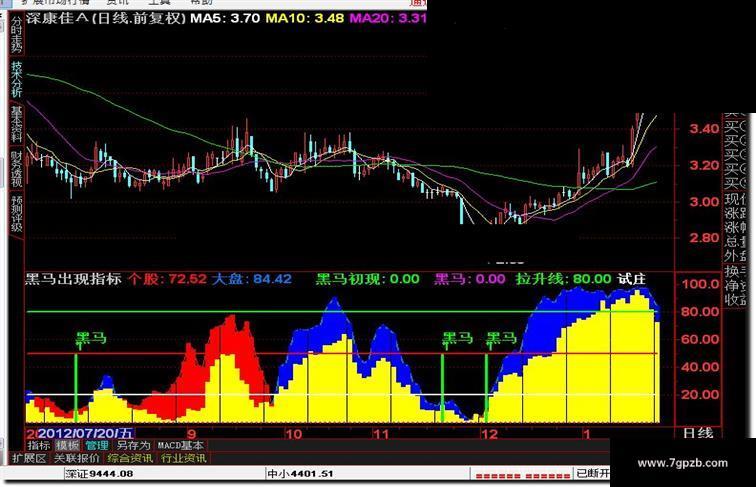Click the 日线 period label
This screenshot has width=756, height=487.
[x=698, y=433]
